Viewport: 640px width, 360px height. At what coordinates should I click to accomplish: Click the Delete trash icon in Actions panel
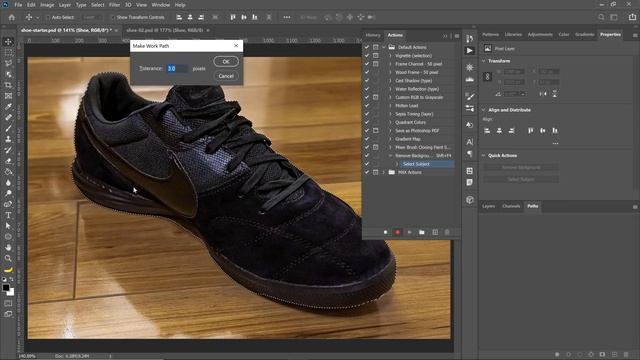click(447, 232)
